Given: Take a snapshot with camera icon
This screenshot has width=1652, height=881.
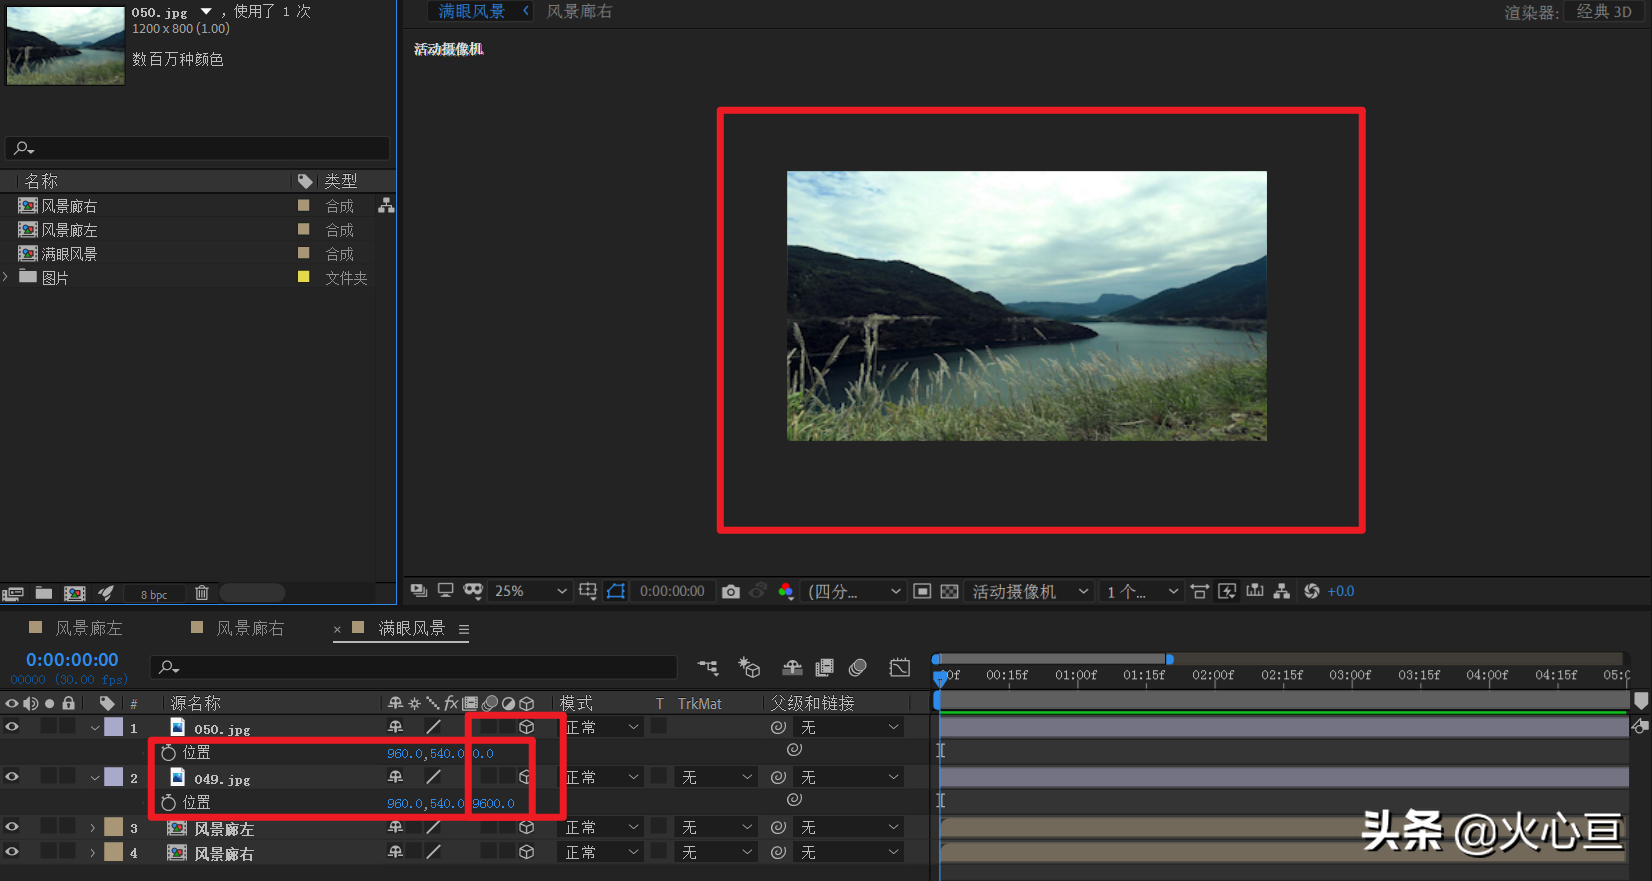Looking at the screenshot, I should pyautogui.click(x=731, y=591).
